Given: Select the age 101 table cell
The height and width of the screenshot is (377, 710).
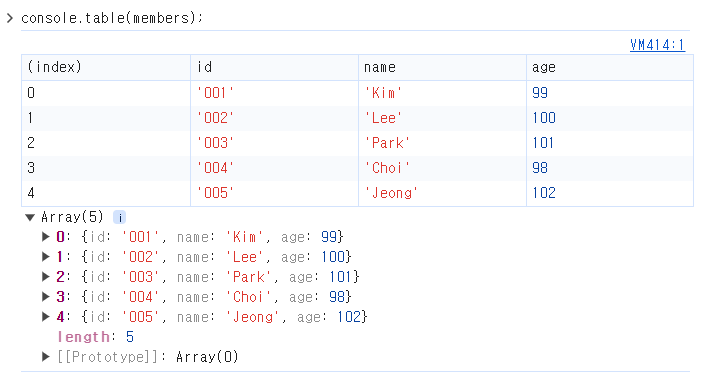Looking at the screenshot, I should [610, 143].
